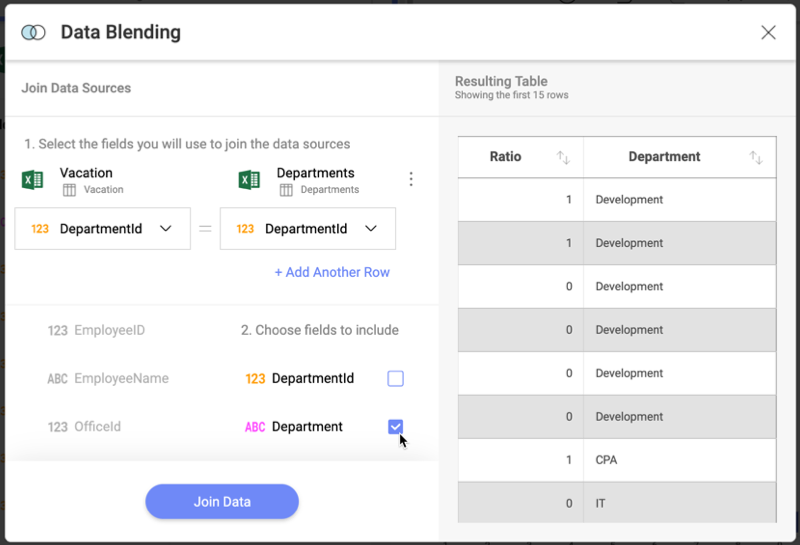Click the table icon under Departments
800x545 pixels.
pyautogui.click(x=286, y=190)
